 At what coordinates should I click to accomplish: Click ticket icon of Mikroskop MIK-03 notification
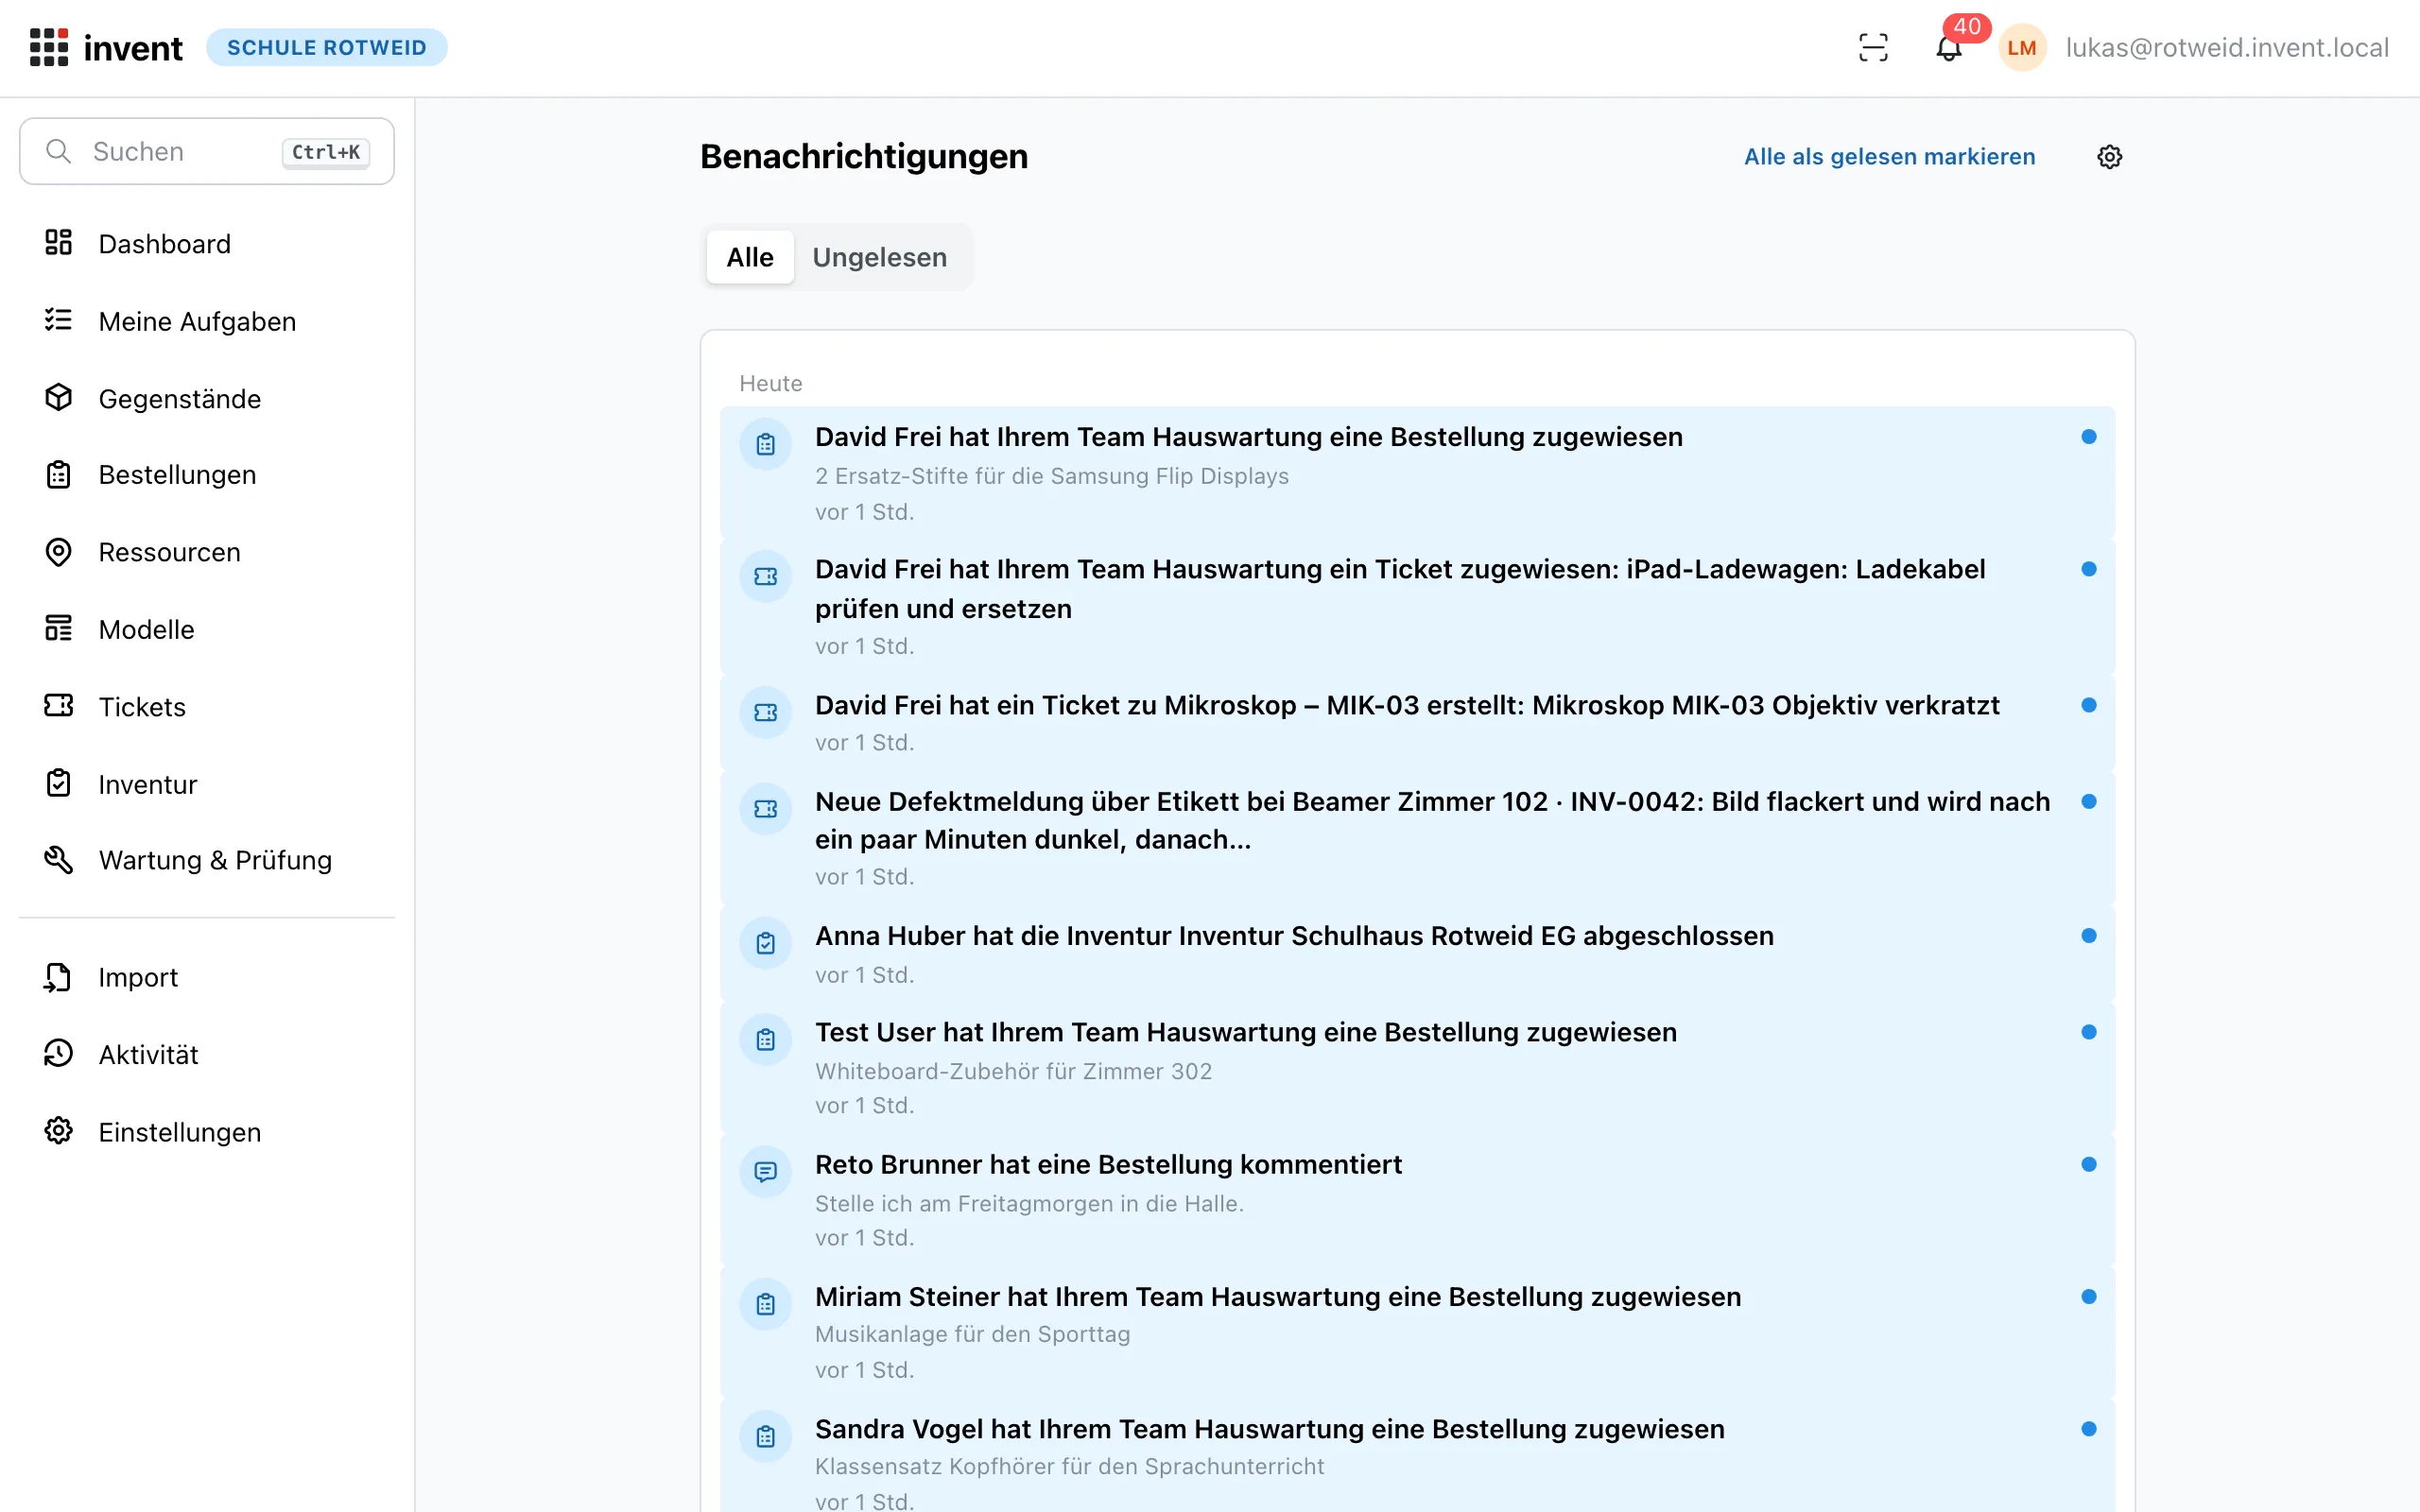[x=766, y=713]
